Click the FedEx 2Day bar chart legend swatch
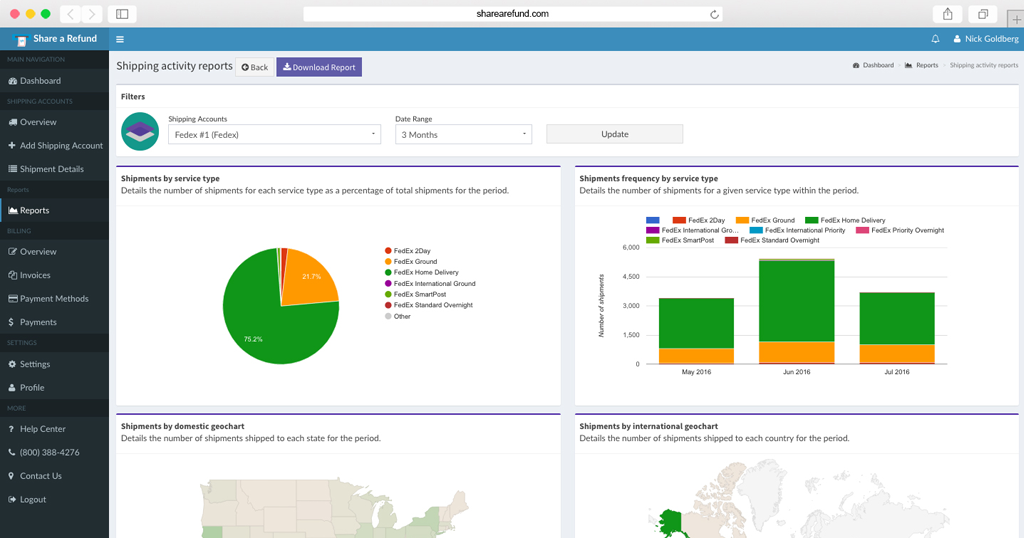 [679, 221]
